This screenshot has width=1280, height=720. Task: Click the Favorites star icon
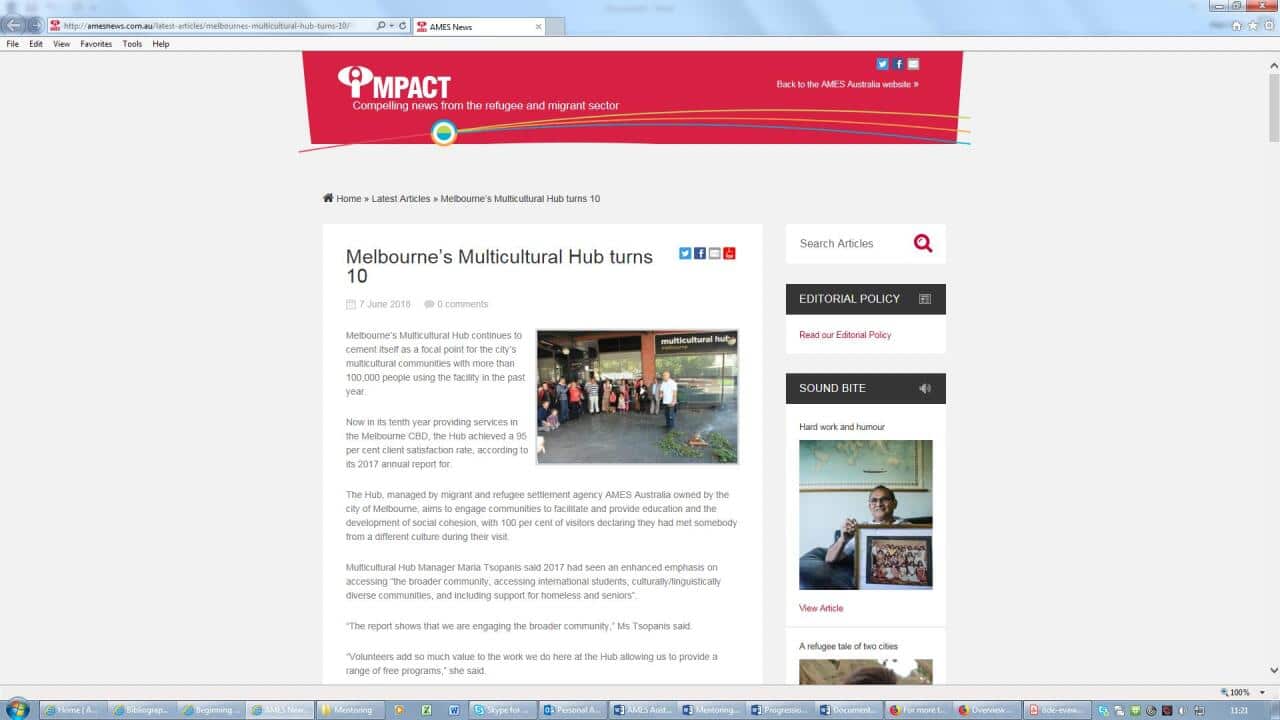[x=1252, y=26]
